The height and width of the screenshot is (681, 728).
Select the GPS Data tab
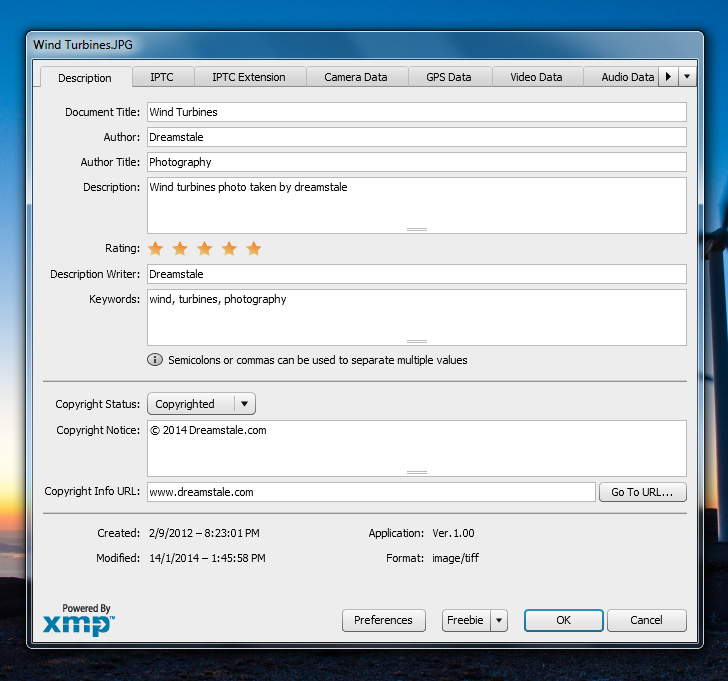click(448, 77)
